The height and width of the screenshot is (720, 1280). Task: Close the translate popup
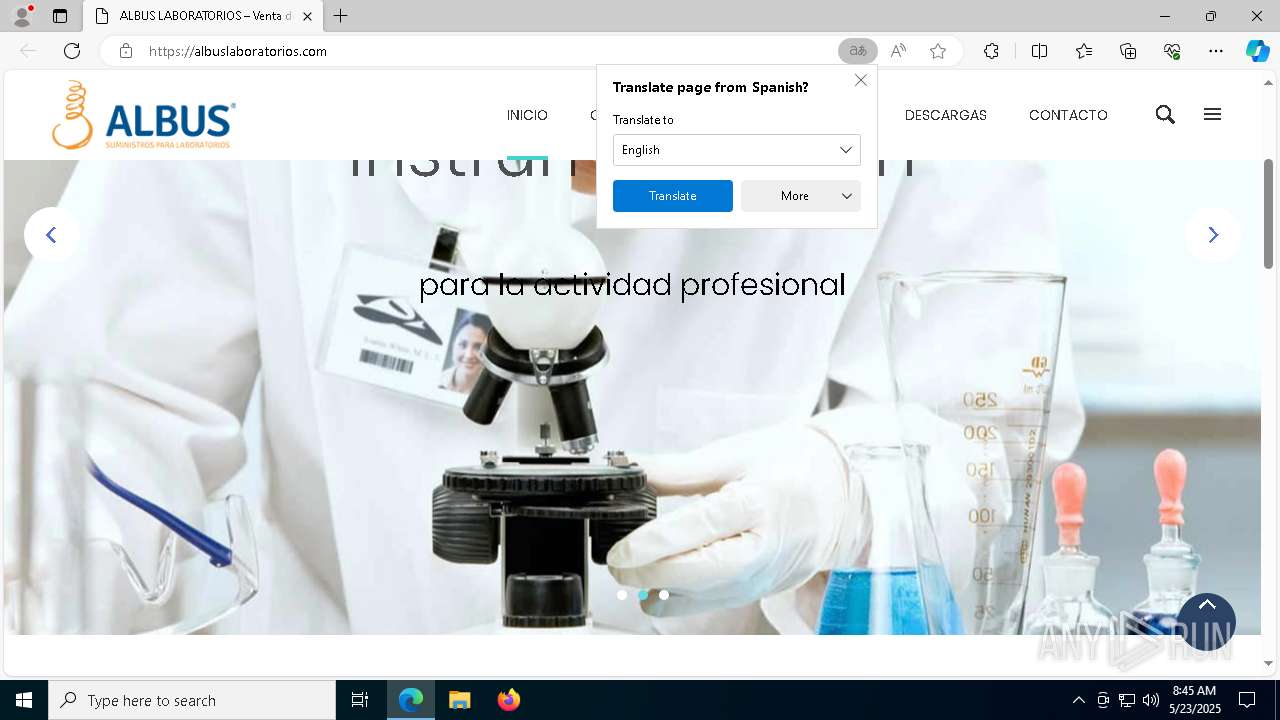pyautogui.click(x=861, y=80)
